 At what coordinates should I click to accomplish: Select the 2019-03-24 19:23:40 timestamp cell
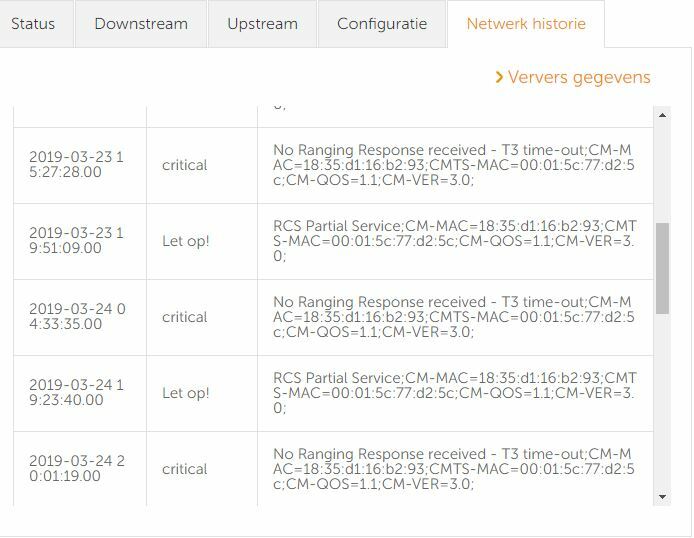point(80,393)
